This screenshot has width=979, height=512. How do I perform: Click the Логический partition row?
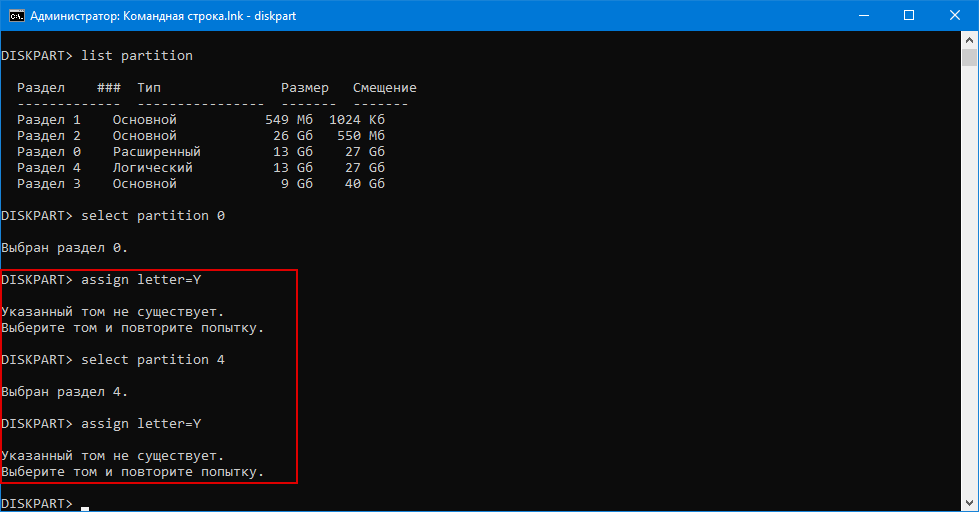(200, 168)
